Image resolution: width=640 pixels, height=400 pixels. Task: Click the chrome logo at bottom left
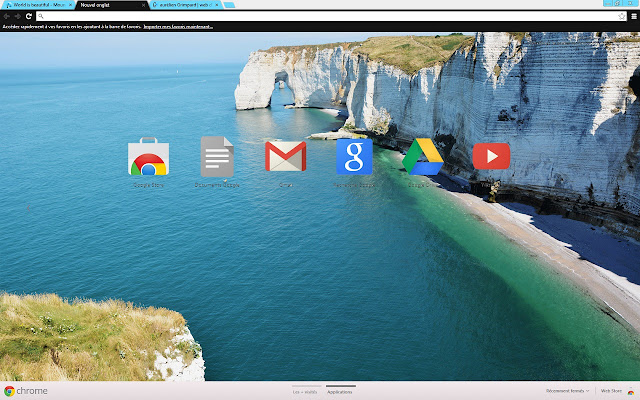tap(25, 391)
